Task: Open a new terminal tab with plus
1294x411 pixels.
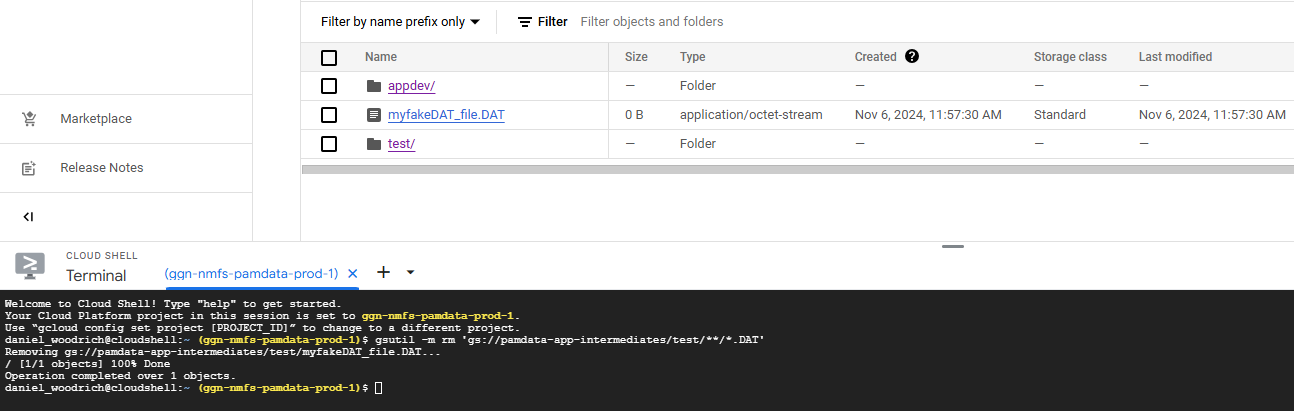Action: [383, 272]
